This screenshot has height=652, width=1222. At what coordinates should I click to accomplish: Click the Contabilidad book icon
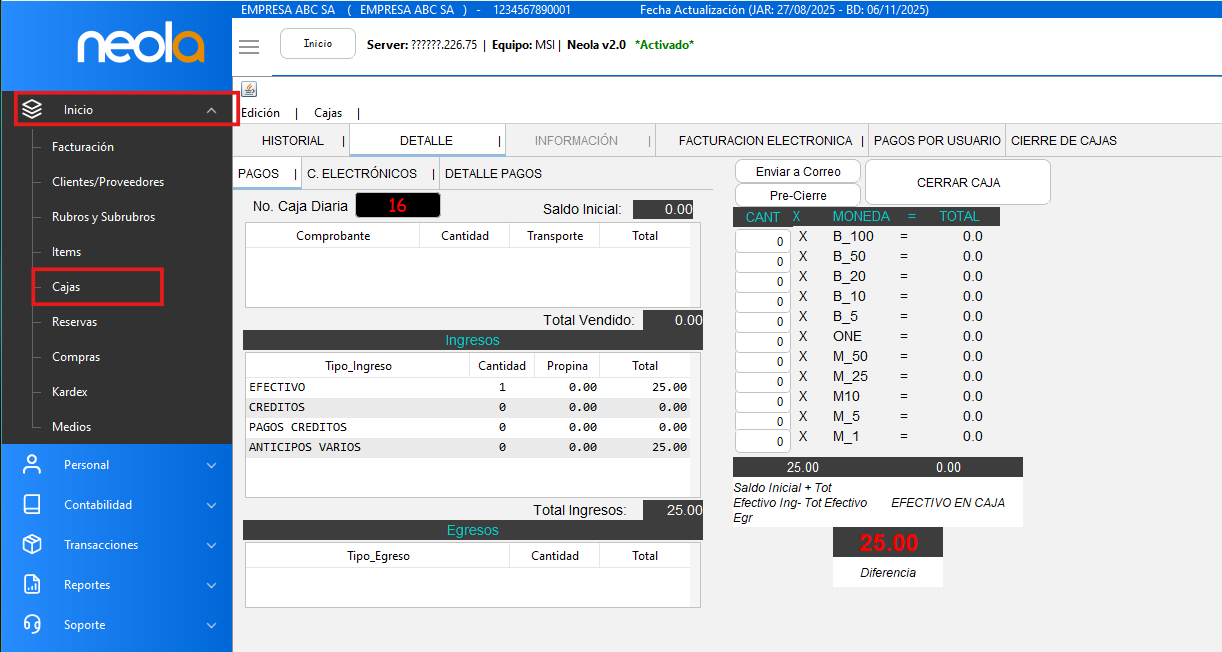32,504
